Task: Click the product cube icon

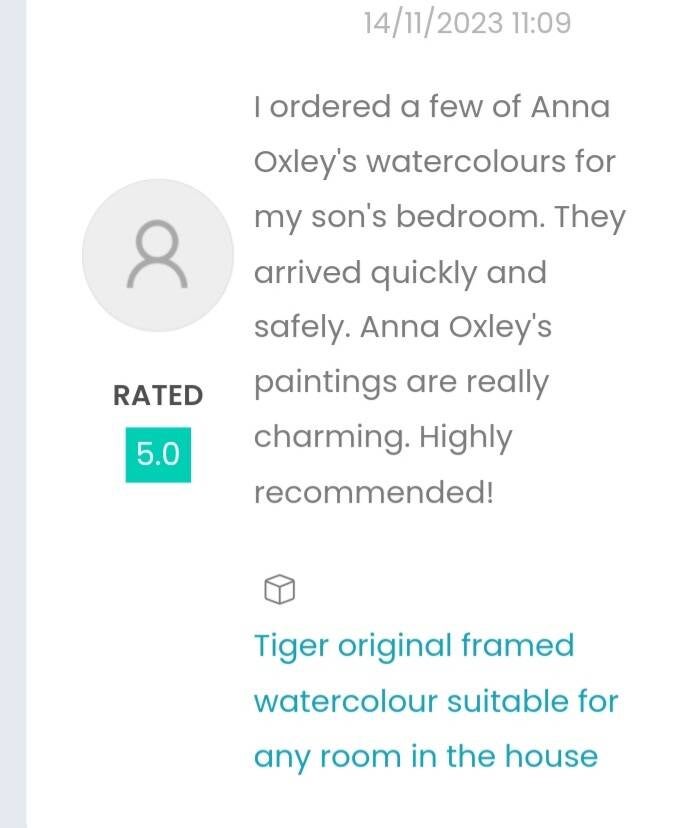Action: (279, 590)
